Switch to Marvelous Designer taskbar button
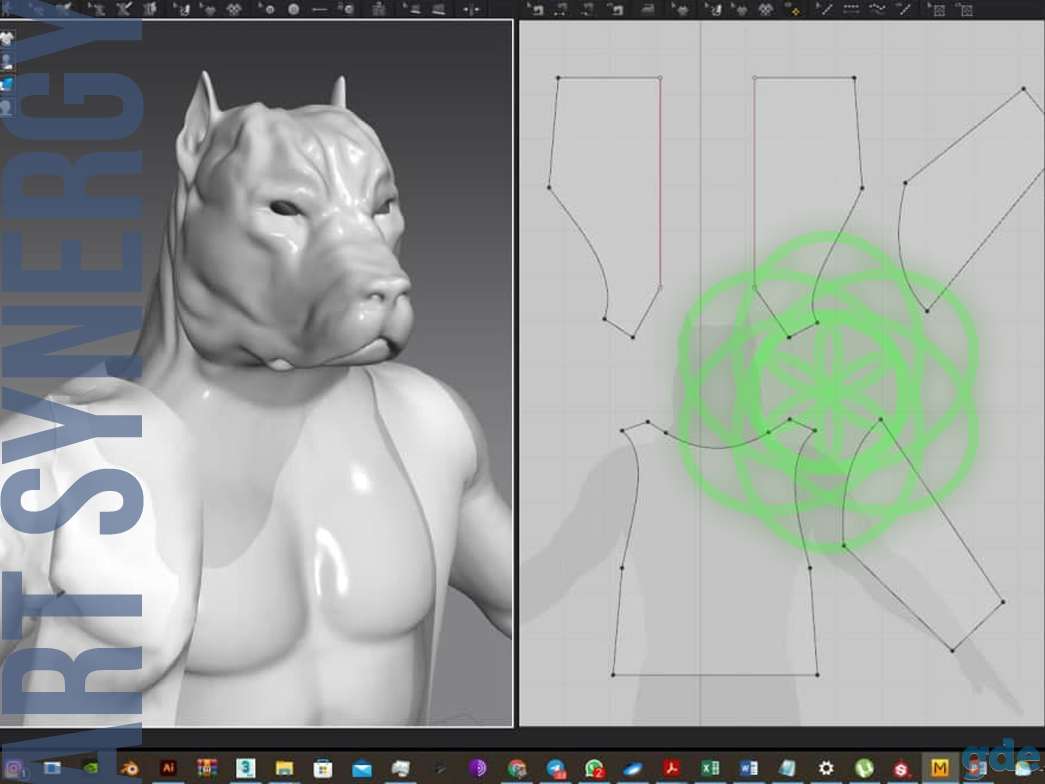 pyautogui.click(x=938, y=769)
